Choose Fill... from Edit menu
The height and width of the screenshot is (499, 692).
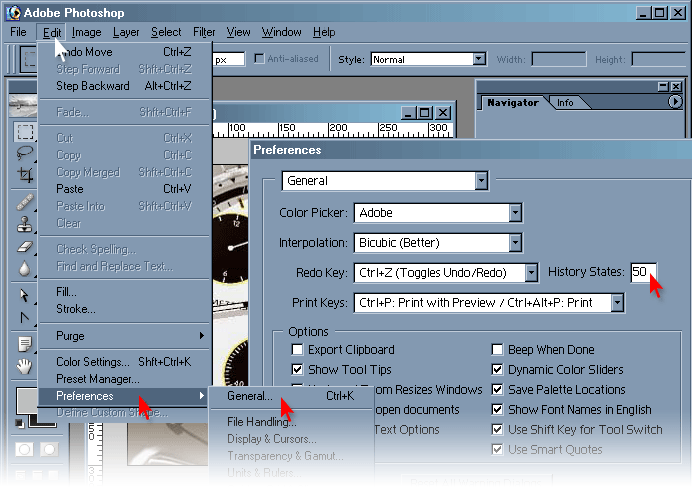tap(124, 292)
